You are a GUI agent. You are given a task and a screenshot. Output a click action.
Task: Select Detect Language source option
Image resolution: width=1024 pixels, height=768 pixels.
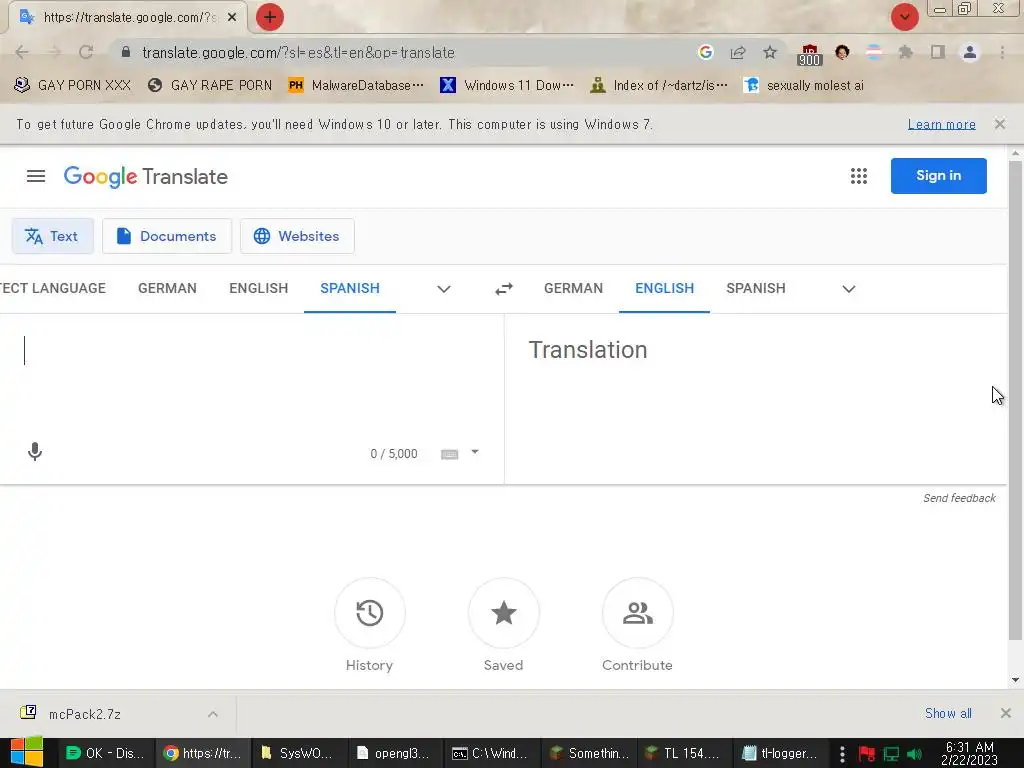[53, 288]
